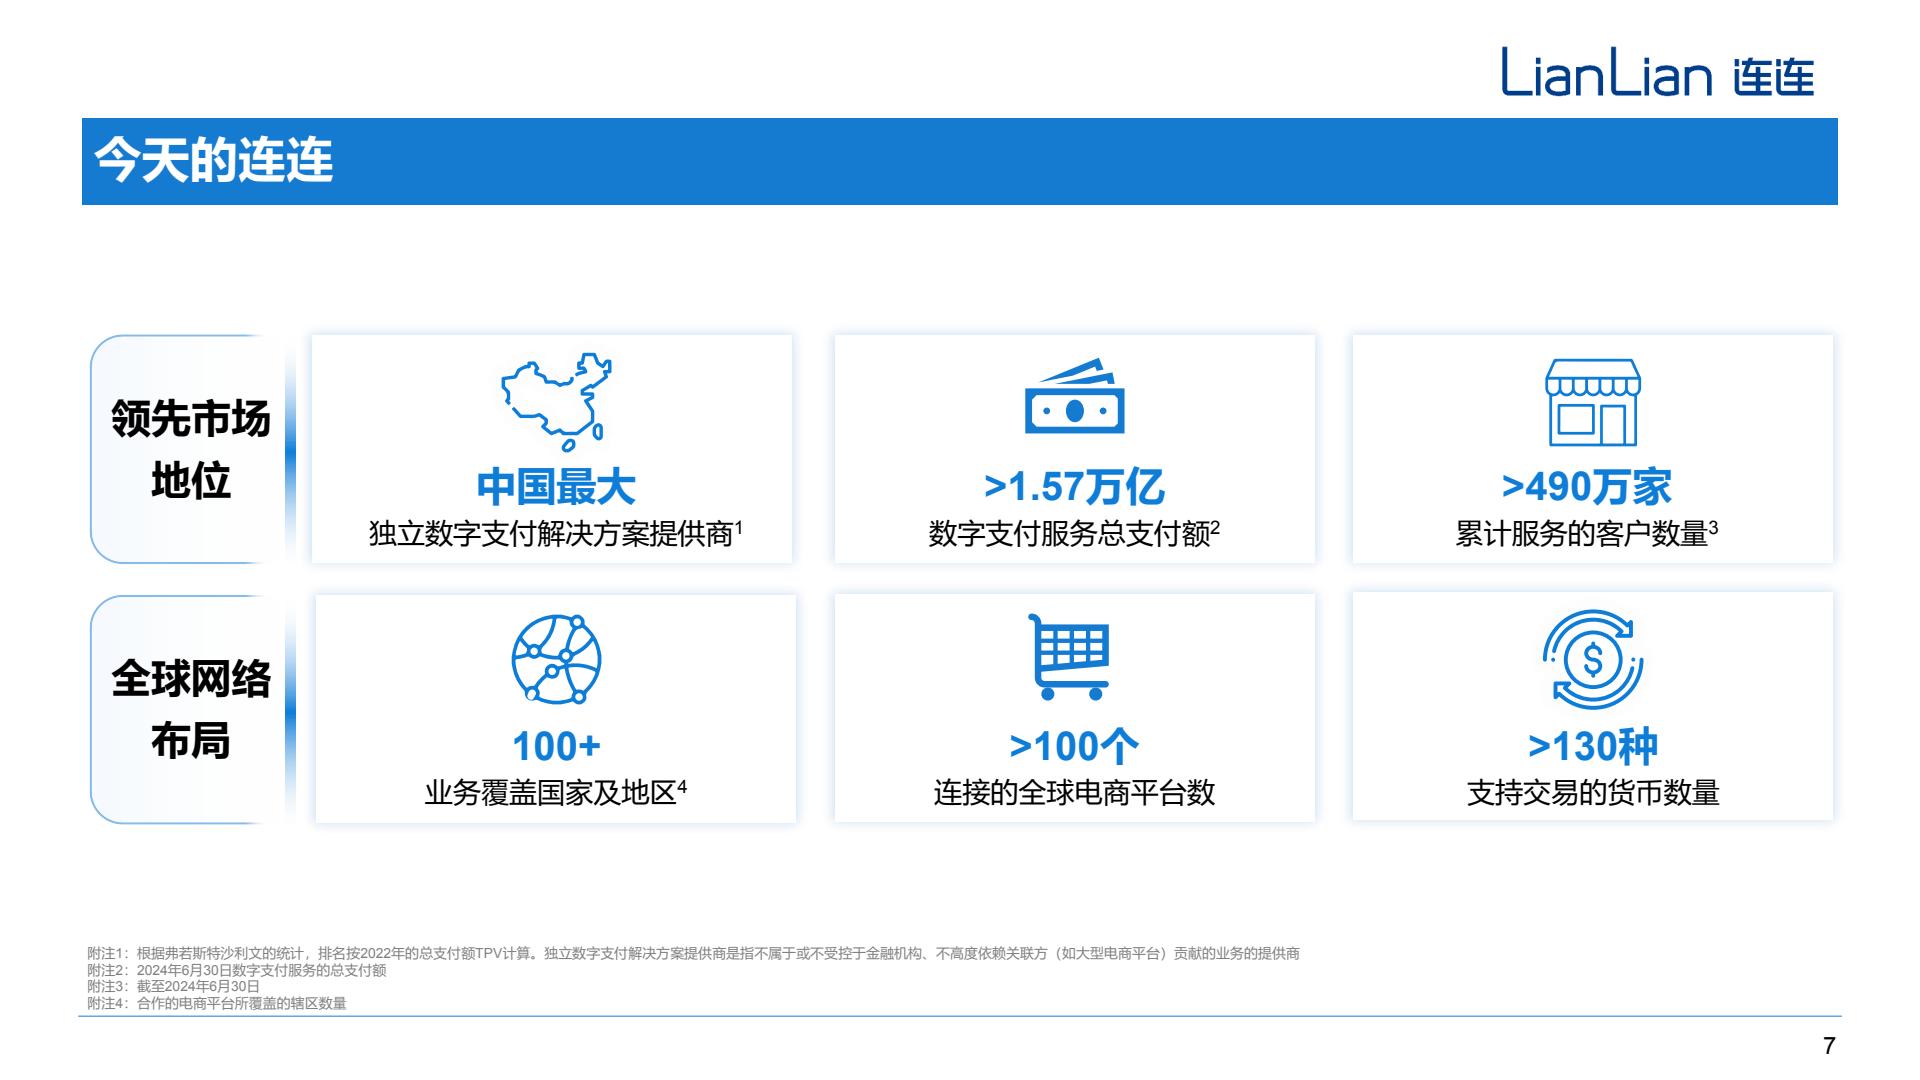
Task: Click the >130种 figure
Action: coord(1593,746)
